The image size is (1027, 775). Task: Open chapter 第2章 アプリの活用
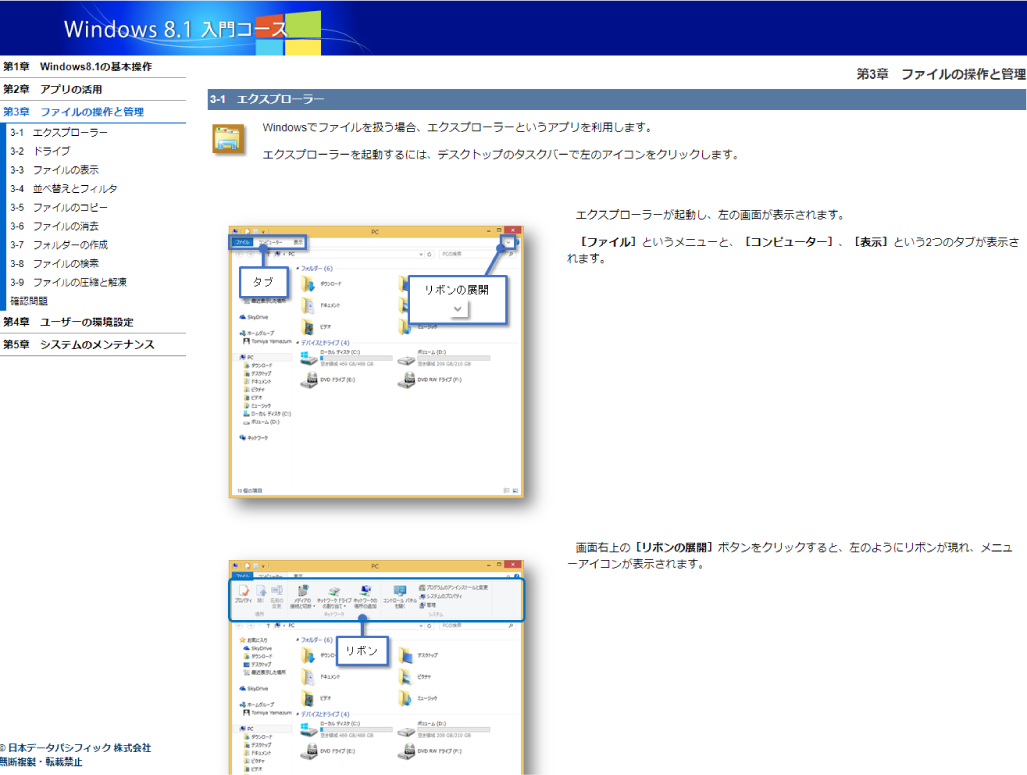52,89
